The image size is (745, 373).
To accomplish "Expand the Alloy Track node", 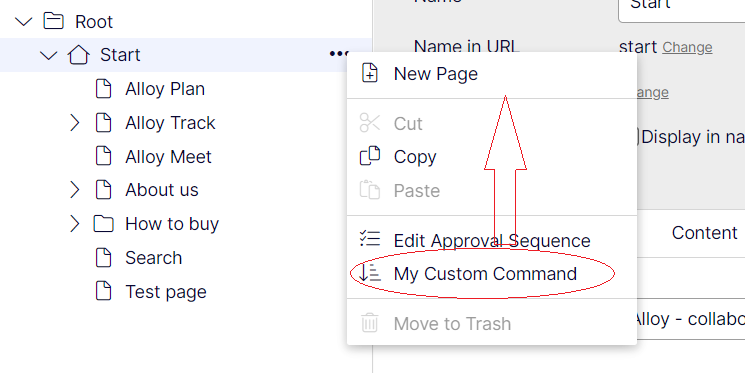I will click(x=75, y=123).
